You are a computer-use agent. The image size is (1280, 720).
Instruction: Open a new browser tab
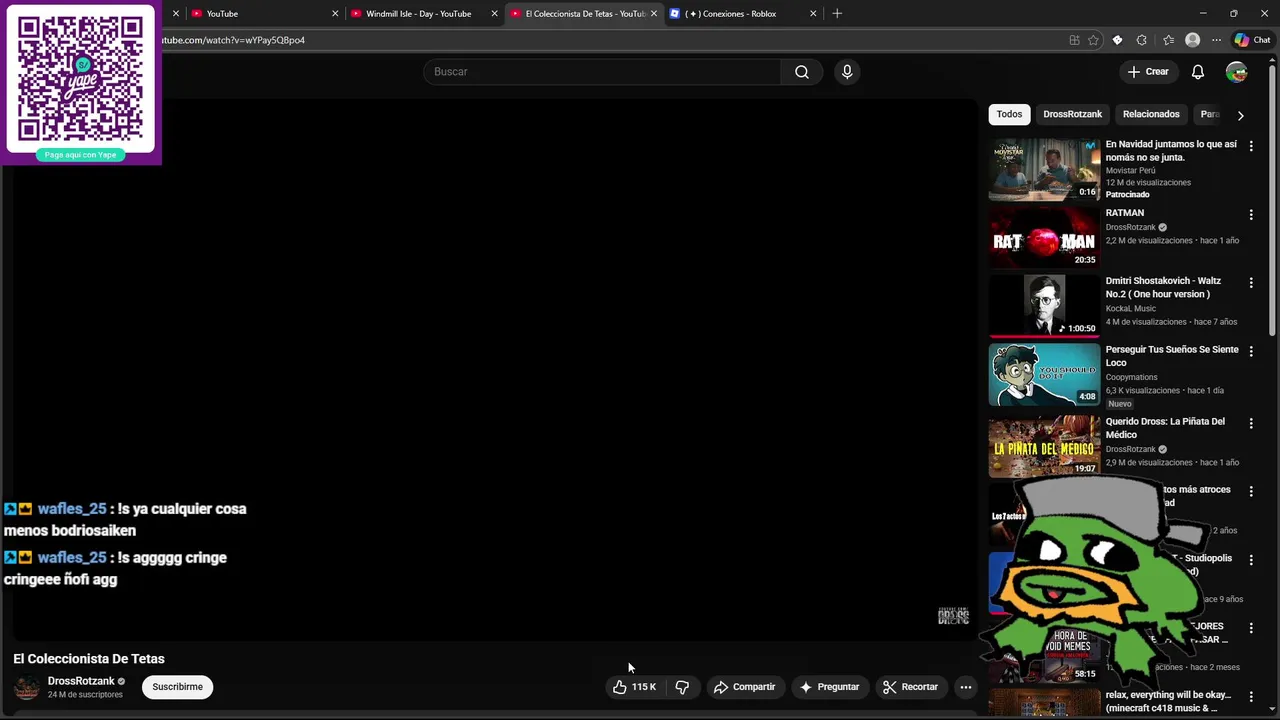click(x=837, y=14)
